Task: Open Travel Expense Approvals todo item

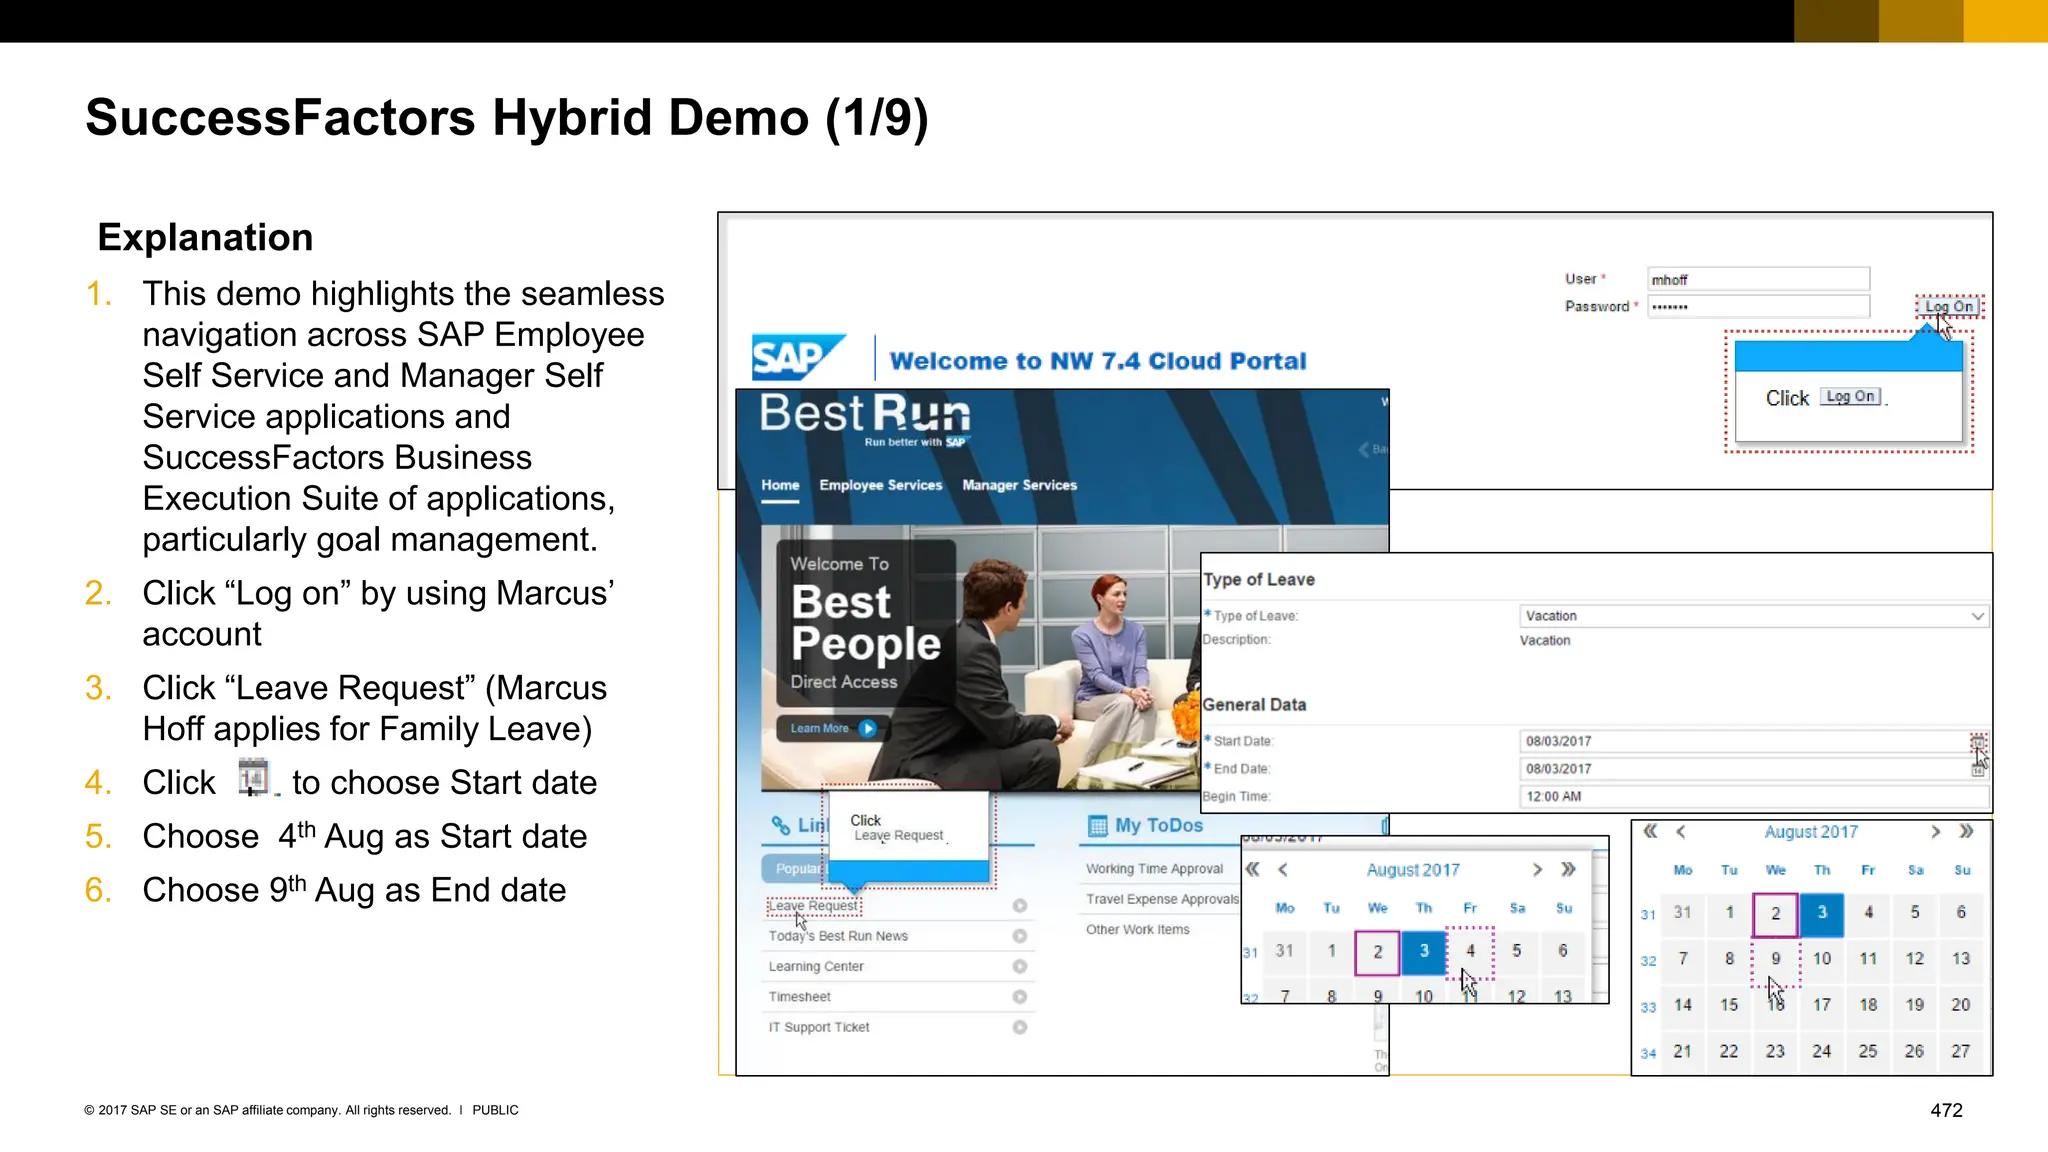Action: pos(1162,899)
